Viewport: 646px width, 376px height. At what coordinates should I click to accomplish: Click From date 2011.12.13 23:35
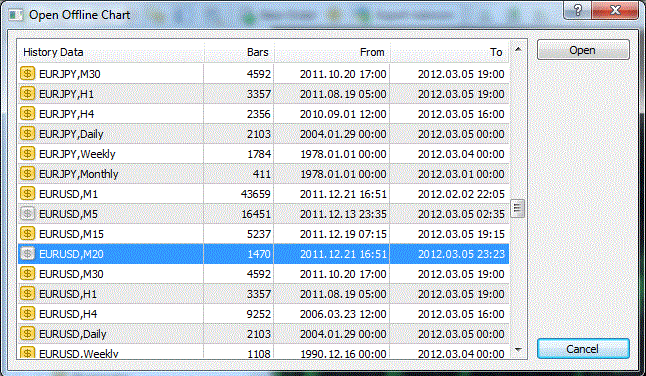pyautogui.click(x=343, y=214)
